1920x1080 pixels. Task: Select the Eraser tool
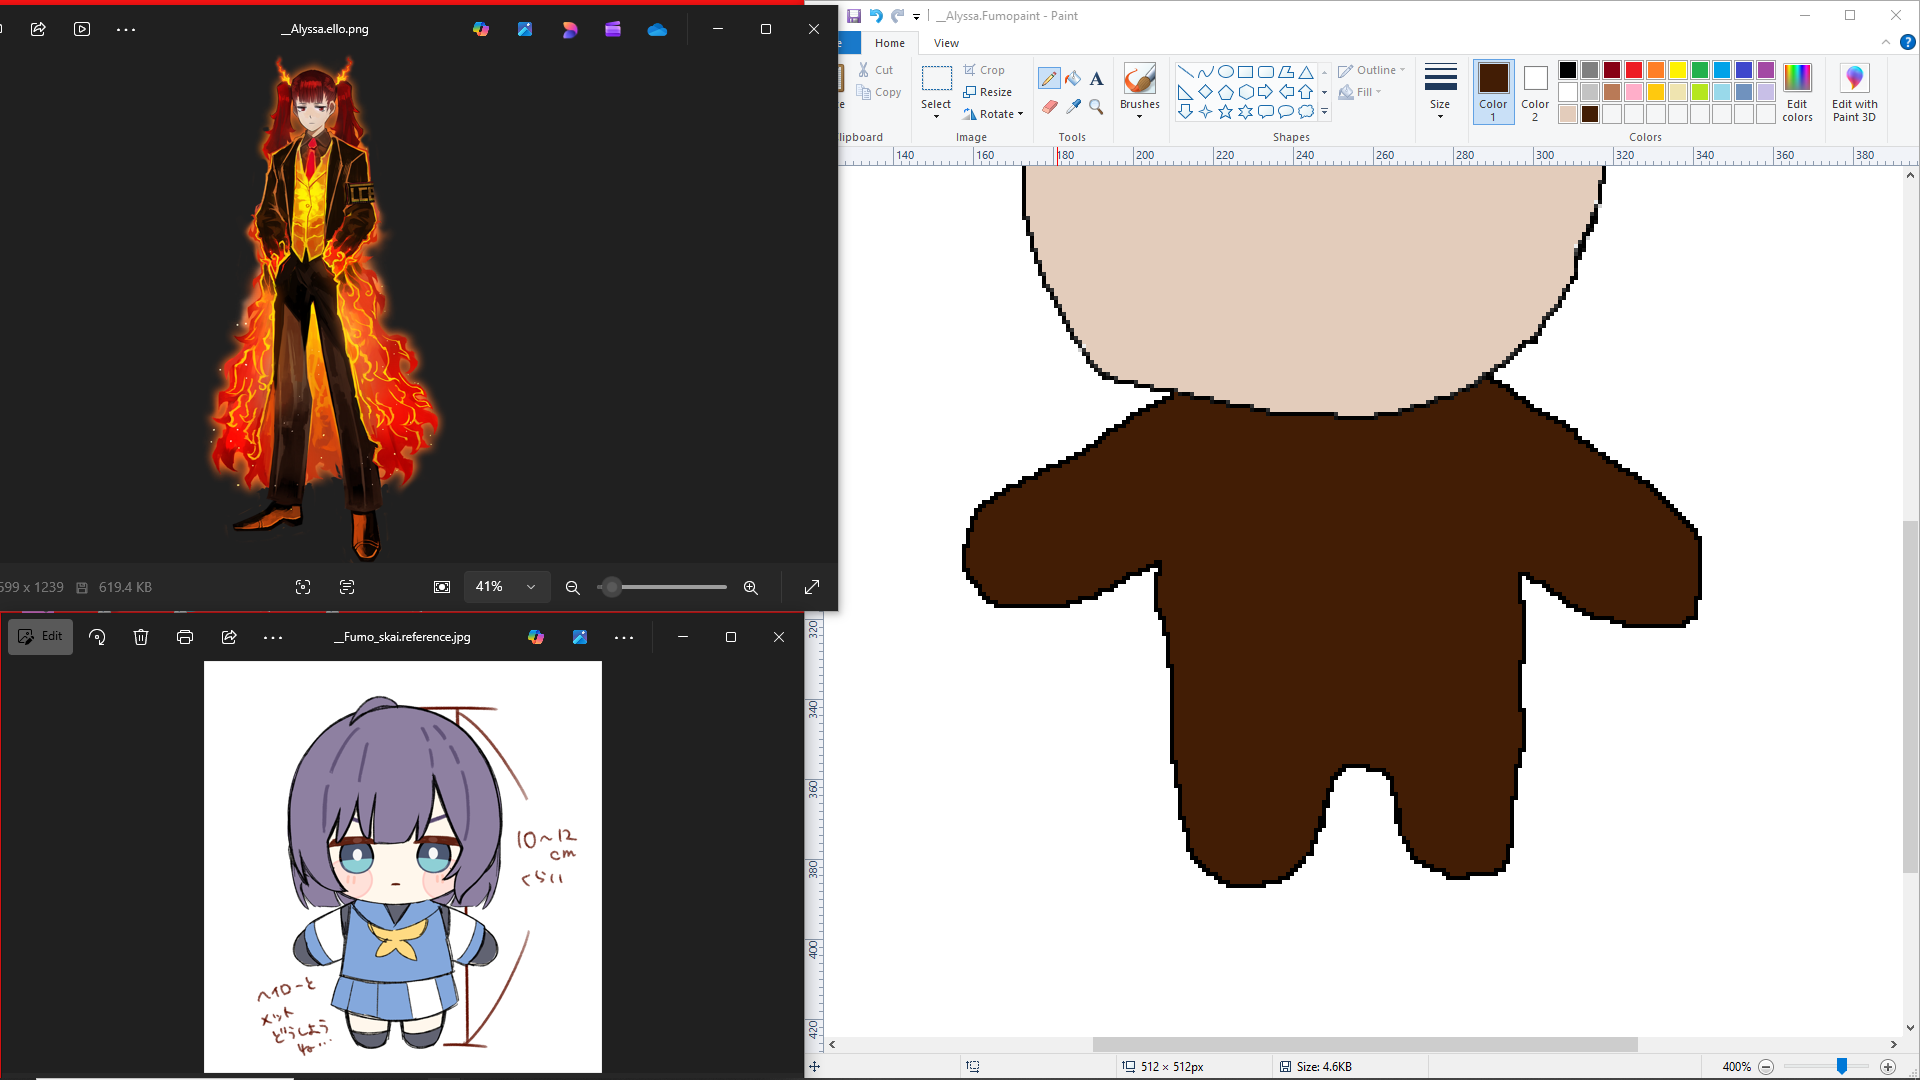pyautogui.click(x=1049, y=106)
